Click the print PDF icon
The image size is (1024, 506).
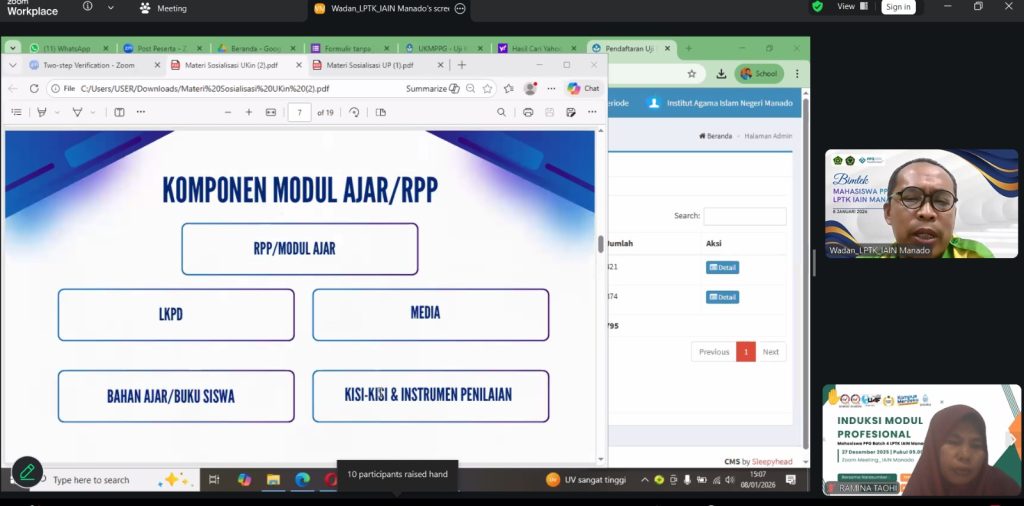coord(528,112)
